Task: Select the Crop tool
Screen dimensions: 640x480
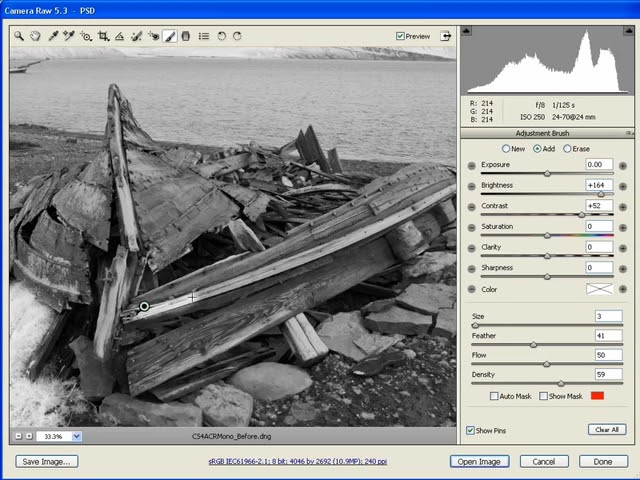Action: tap(103, 36)
